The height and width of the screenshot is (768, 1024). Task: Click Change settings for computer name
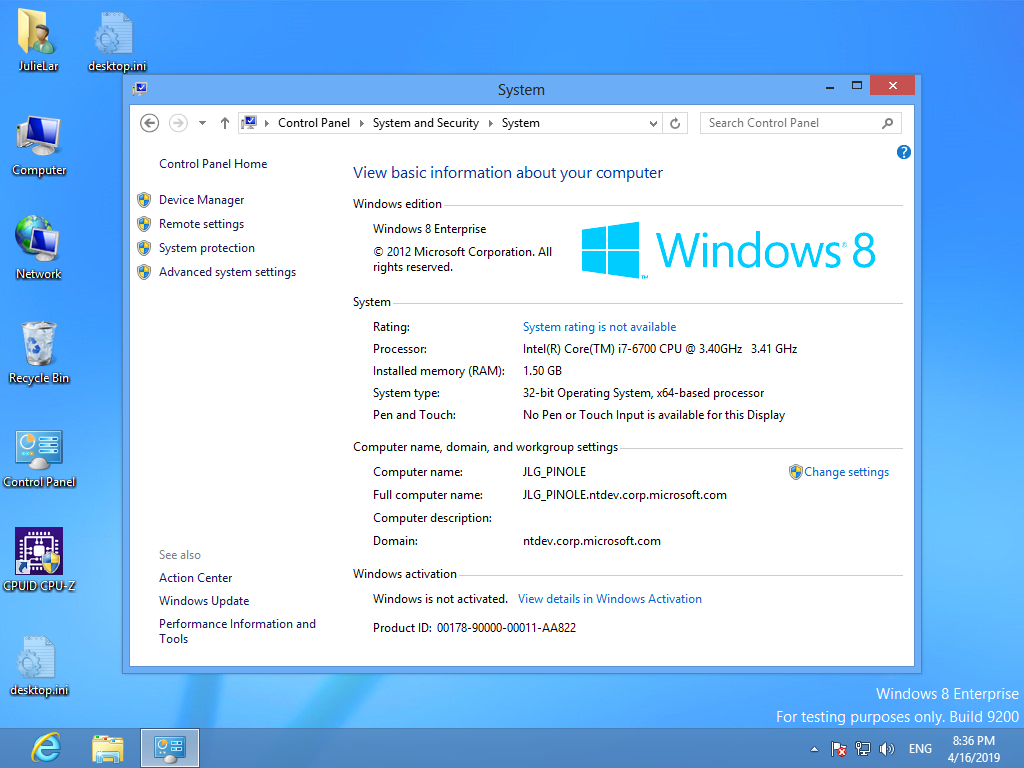pos(846,472)
